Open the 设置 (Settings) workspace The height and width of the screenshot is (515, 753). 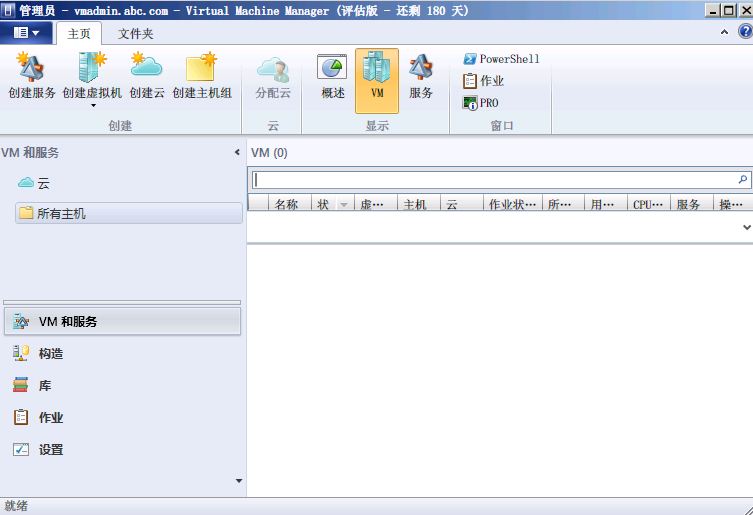coord(122,450)
